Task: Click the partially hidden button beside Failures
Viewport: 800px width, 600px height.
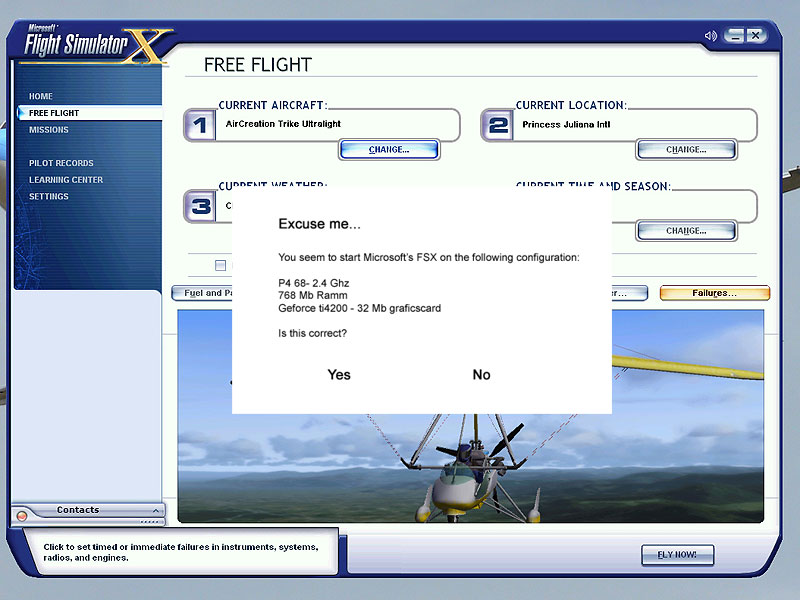Action: tap(630, 293)
